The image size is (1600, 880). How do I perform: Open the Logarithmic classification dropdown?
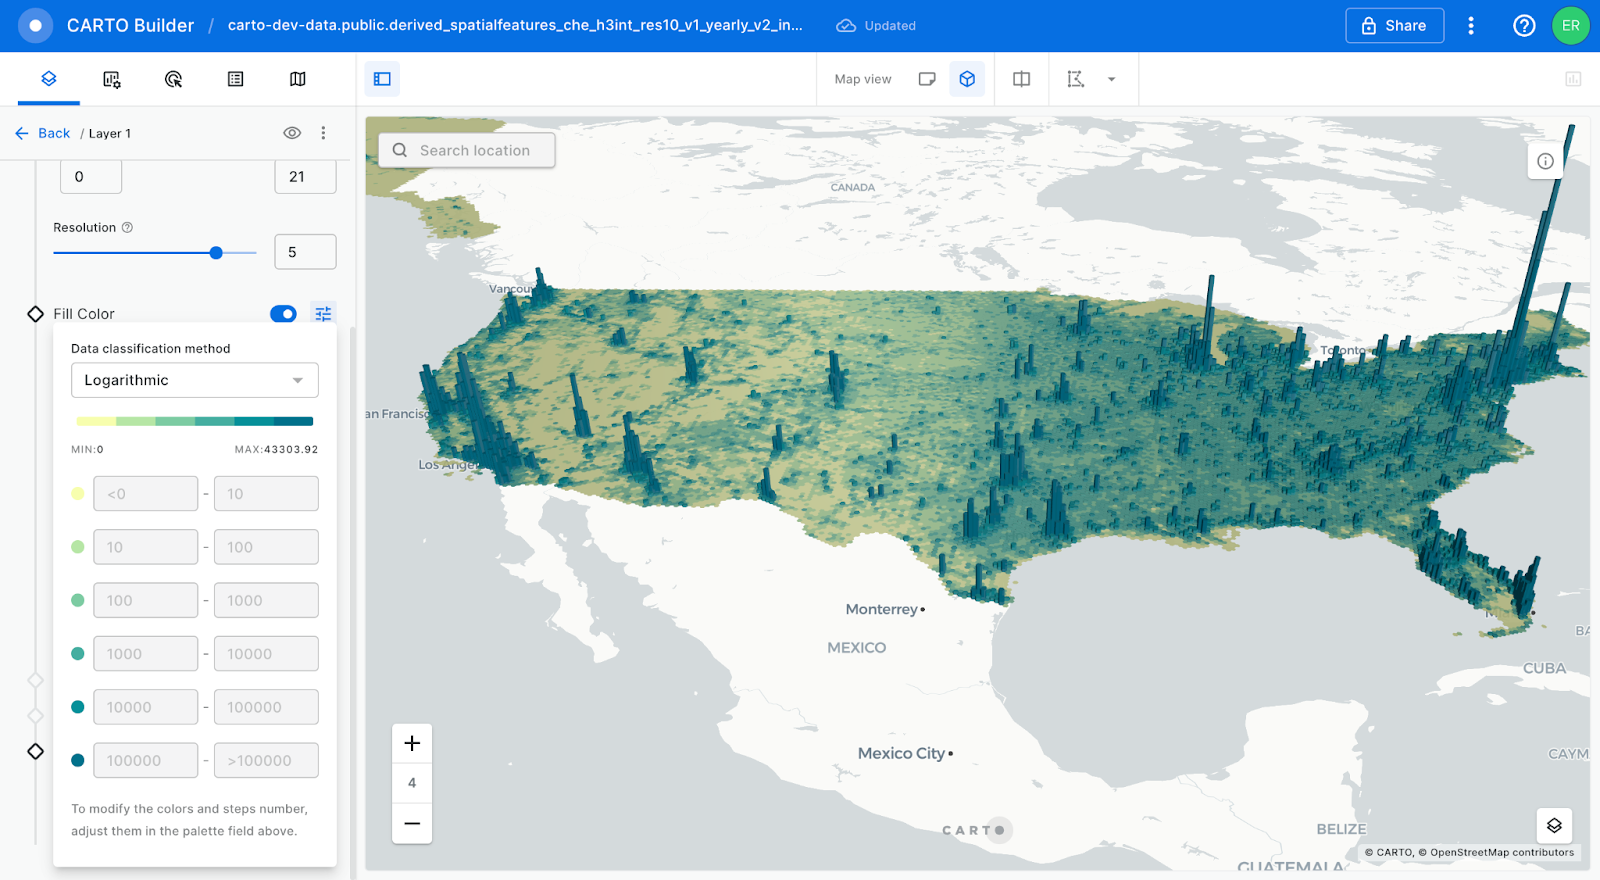(195, 380)
